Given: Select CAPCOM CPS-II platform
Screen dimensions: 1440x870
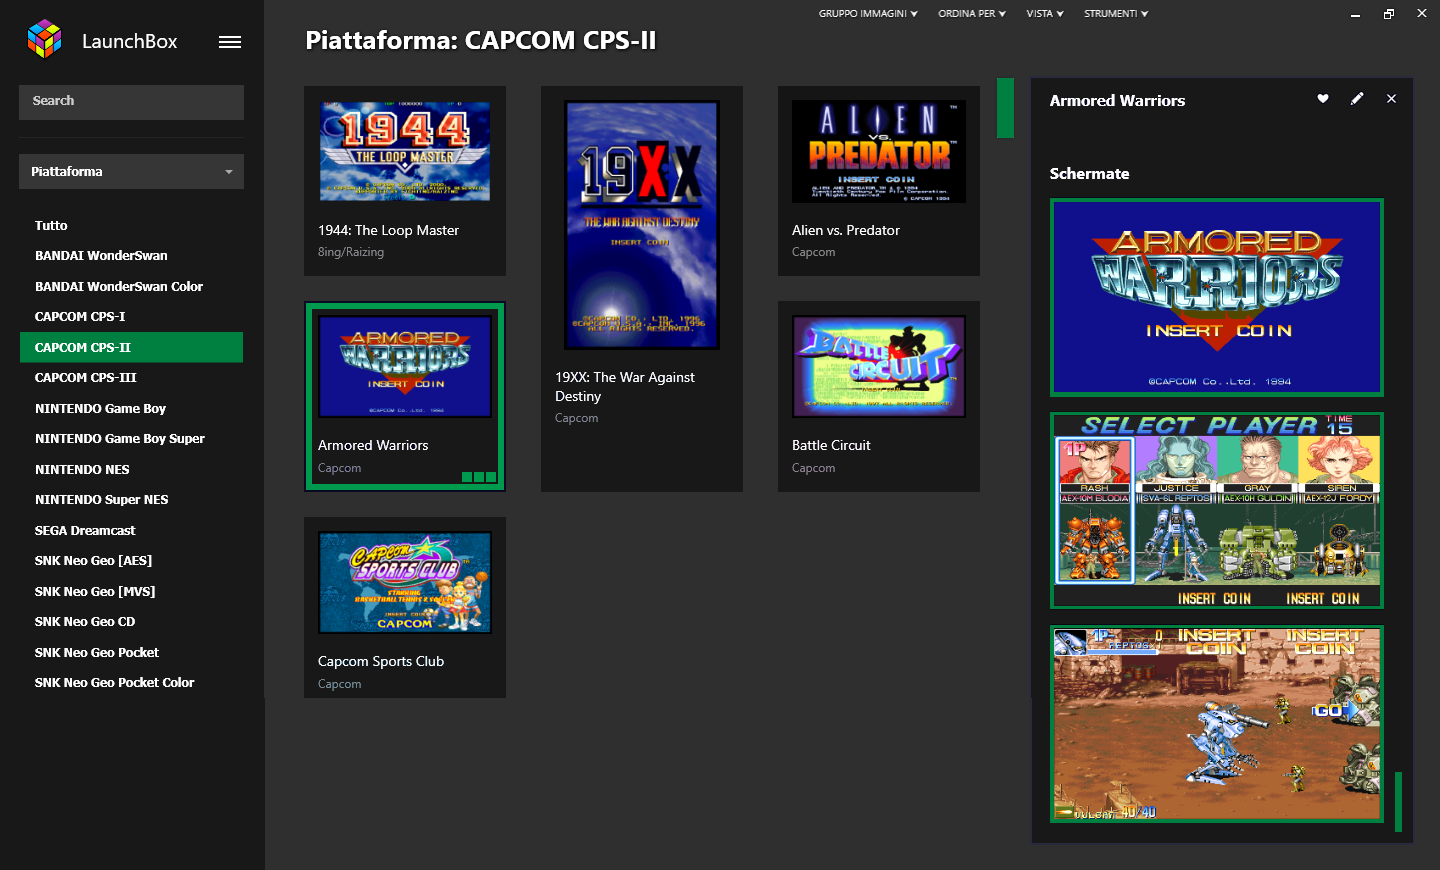Looking at the screenshot, I should click(x=131, y=347).
